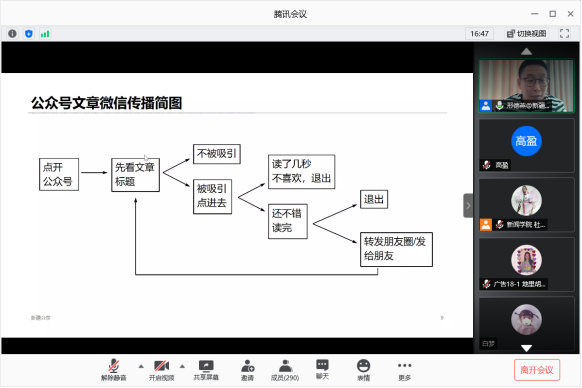Click the red 离开会议 leave button

537,370
